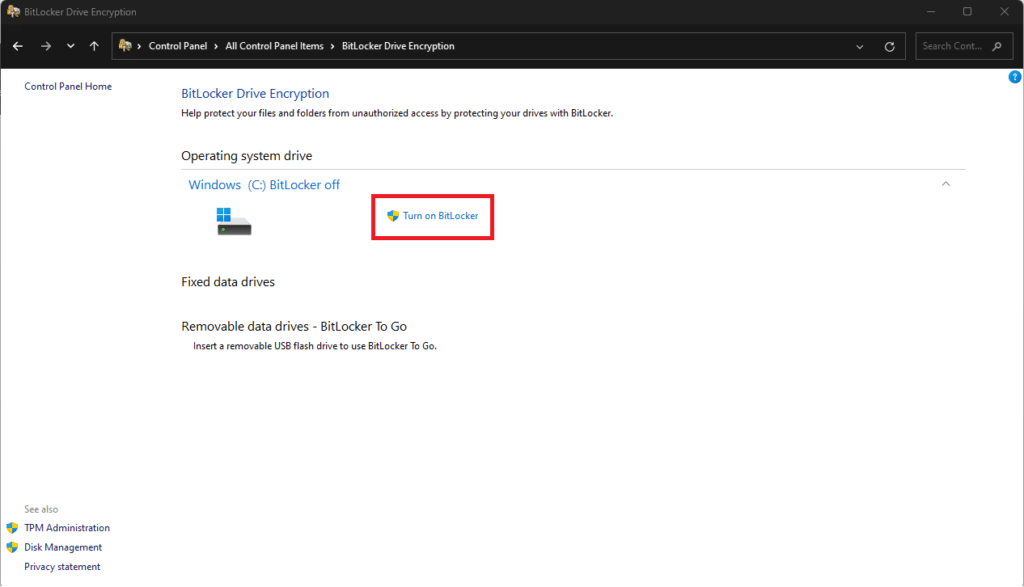Open the Privacy statement link
Image resolution: width=1024 pixels, height=587 pixels.
[62, 567]
